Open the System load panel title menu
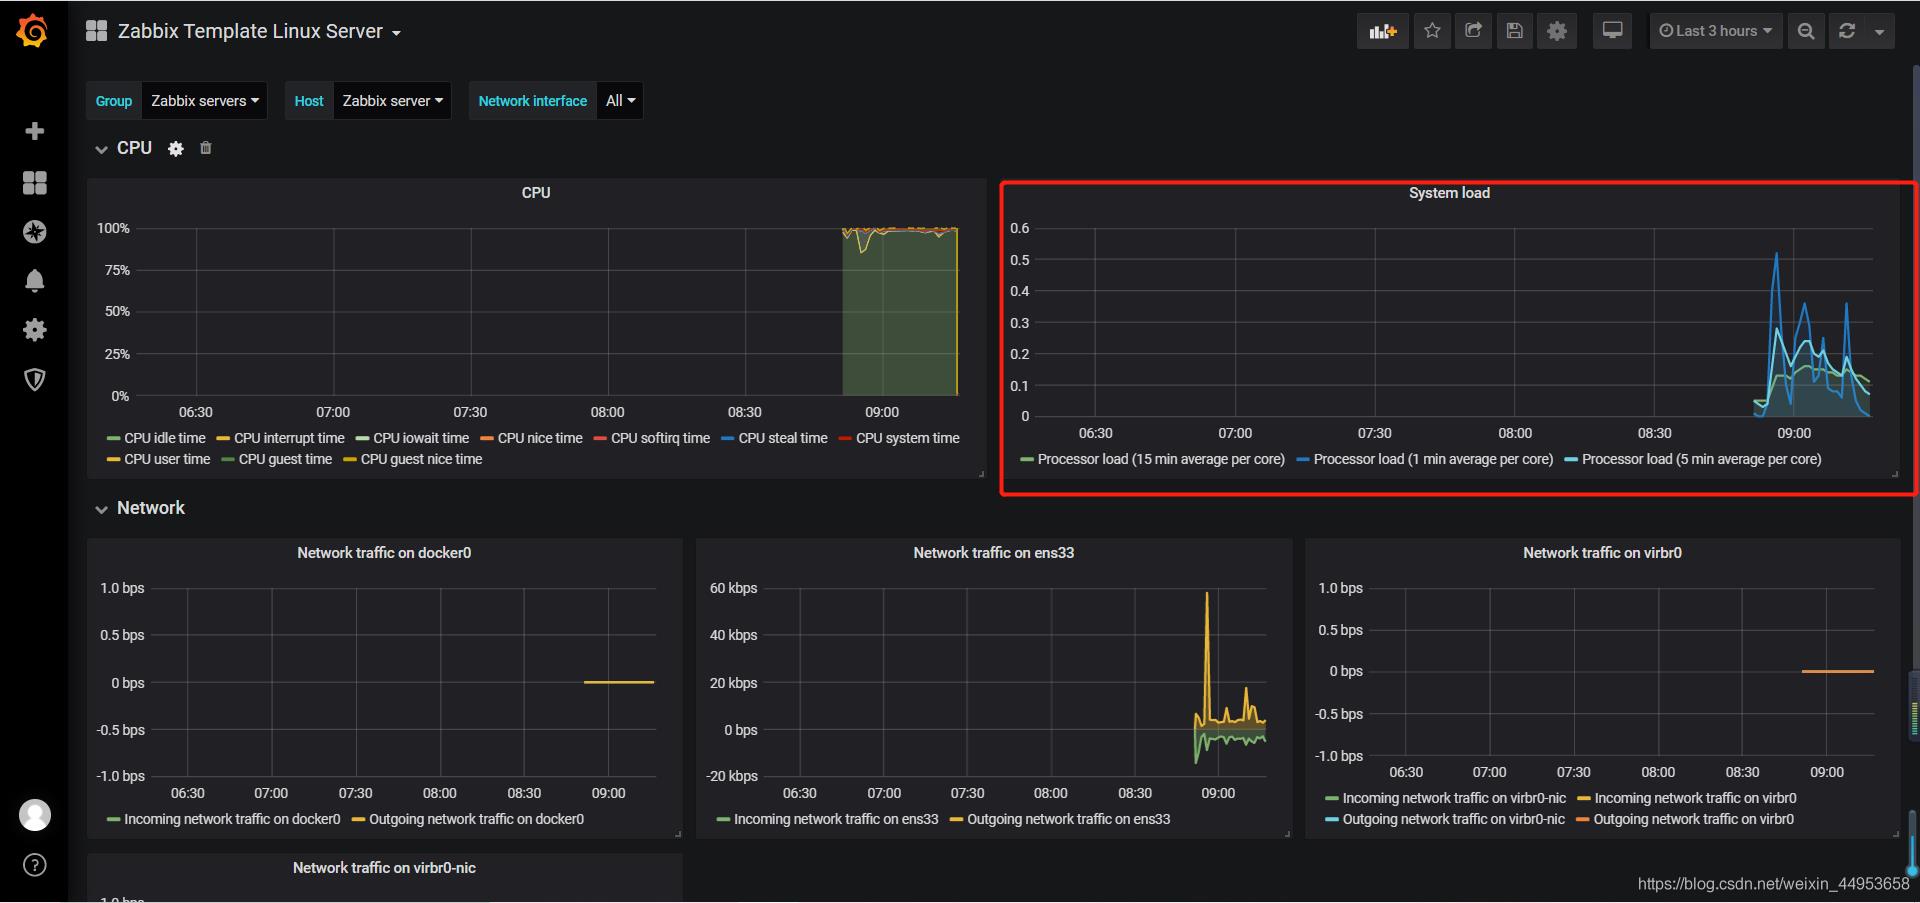Image resolution: width=1920 pixels, height=903 pixels. click(1449, 193)
